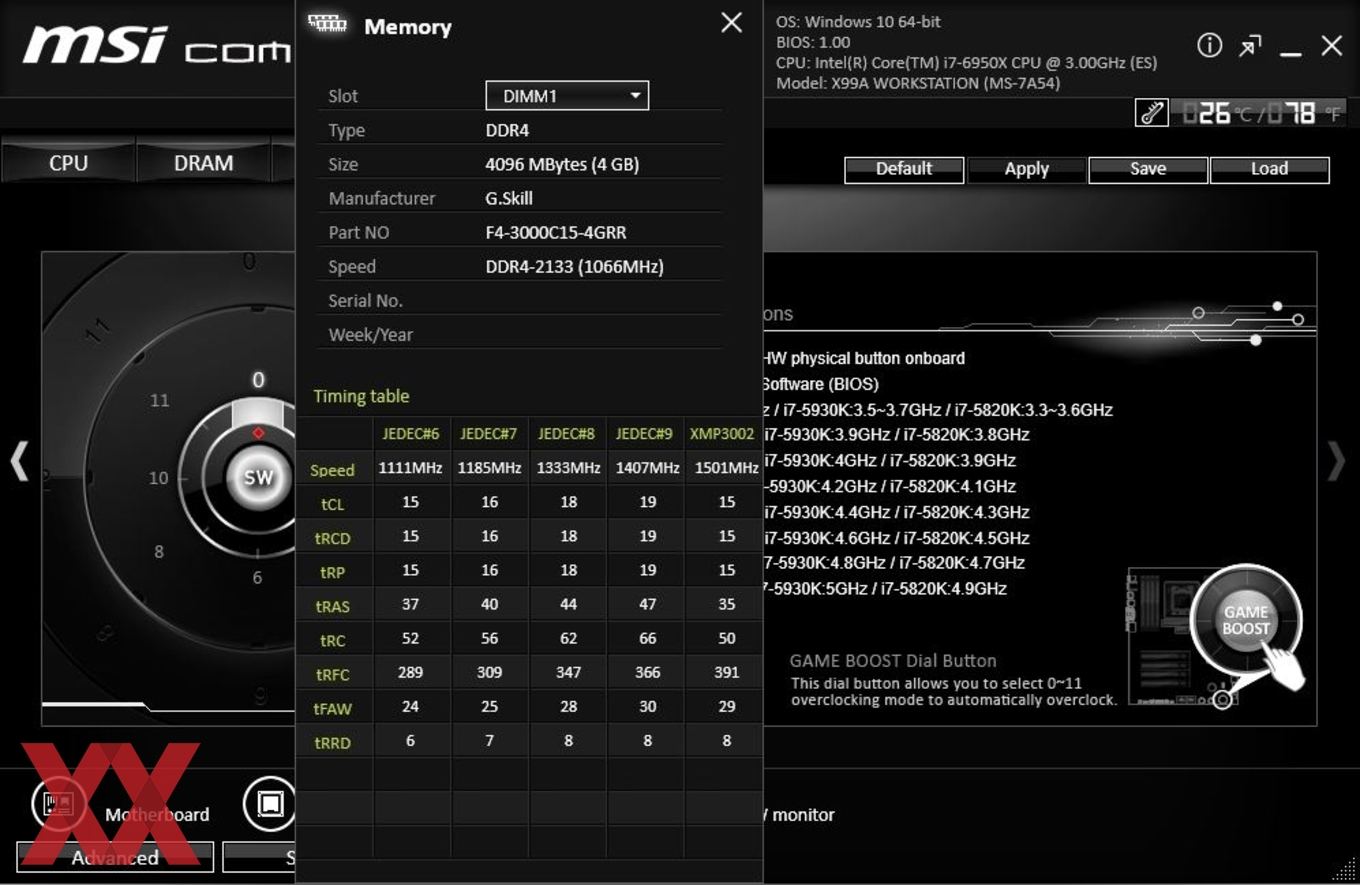Click the Apply button
The width and height of the screenshot is (1360, 885).
pos(1026,169)
